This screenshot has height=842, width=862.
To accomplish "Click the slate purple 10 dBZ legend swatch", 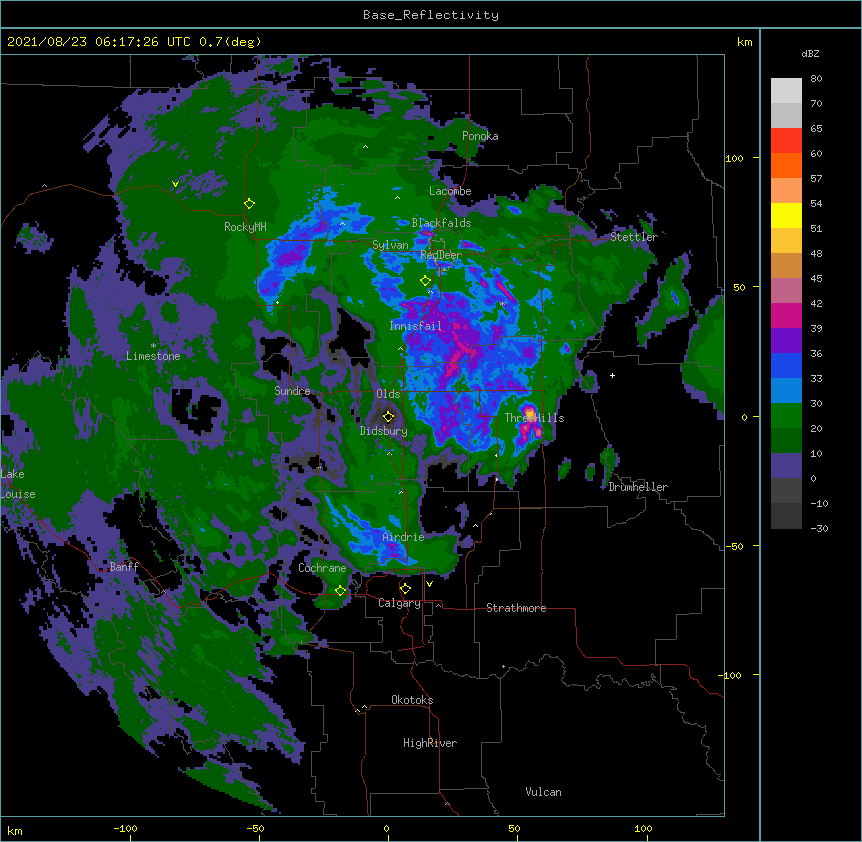I will pos(786,466).
